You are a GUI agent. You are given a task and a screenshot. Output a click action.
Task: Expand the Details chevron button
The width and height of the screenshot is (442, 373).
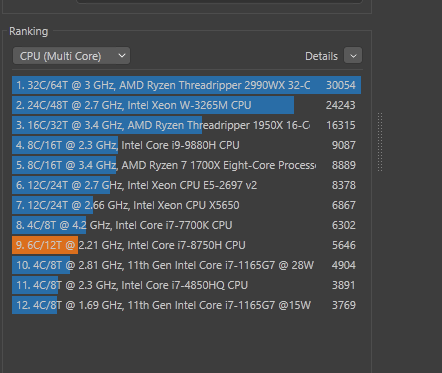tap(353, 56)
